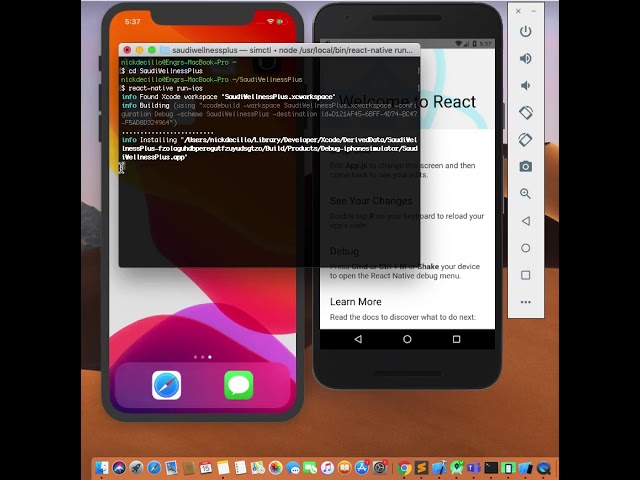Rotate emulator left icon
Screen dimensions: 640x480
tap(526, 112)
